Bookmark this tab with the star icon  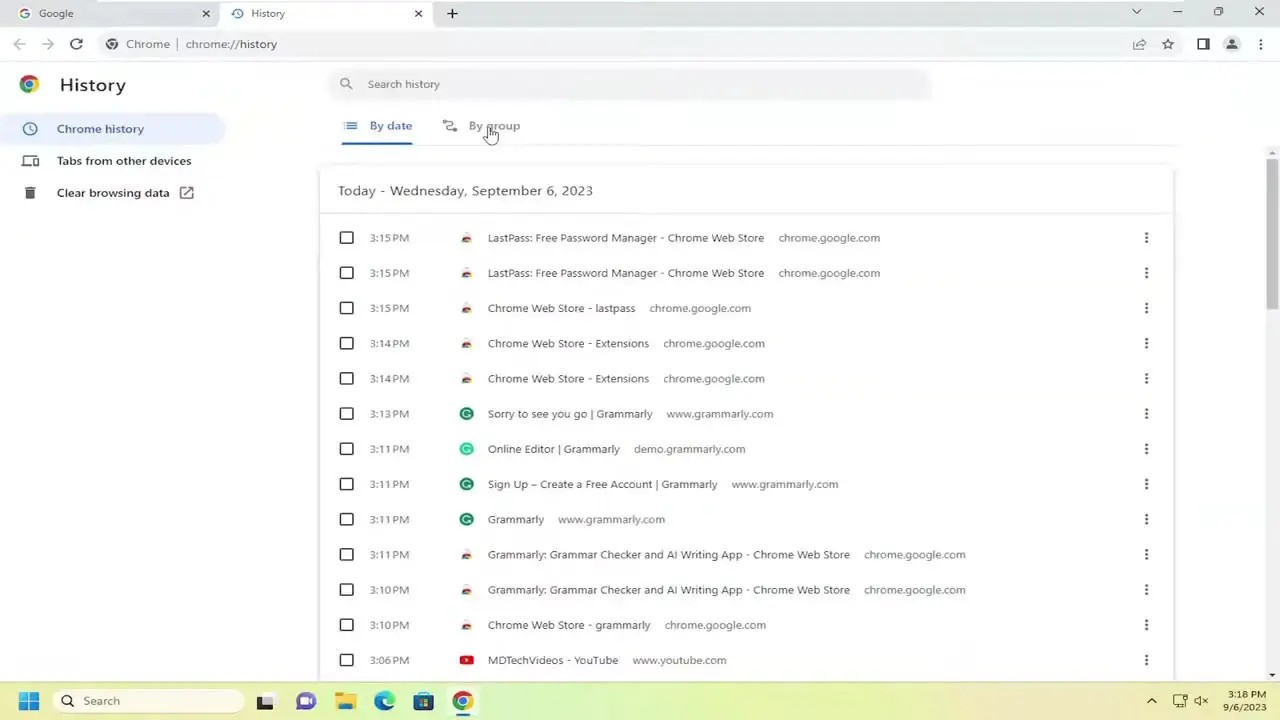pos(1168,44)
